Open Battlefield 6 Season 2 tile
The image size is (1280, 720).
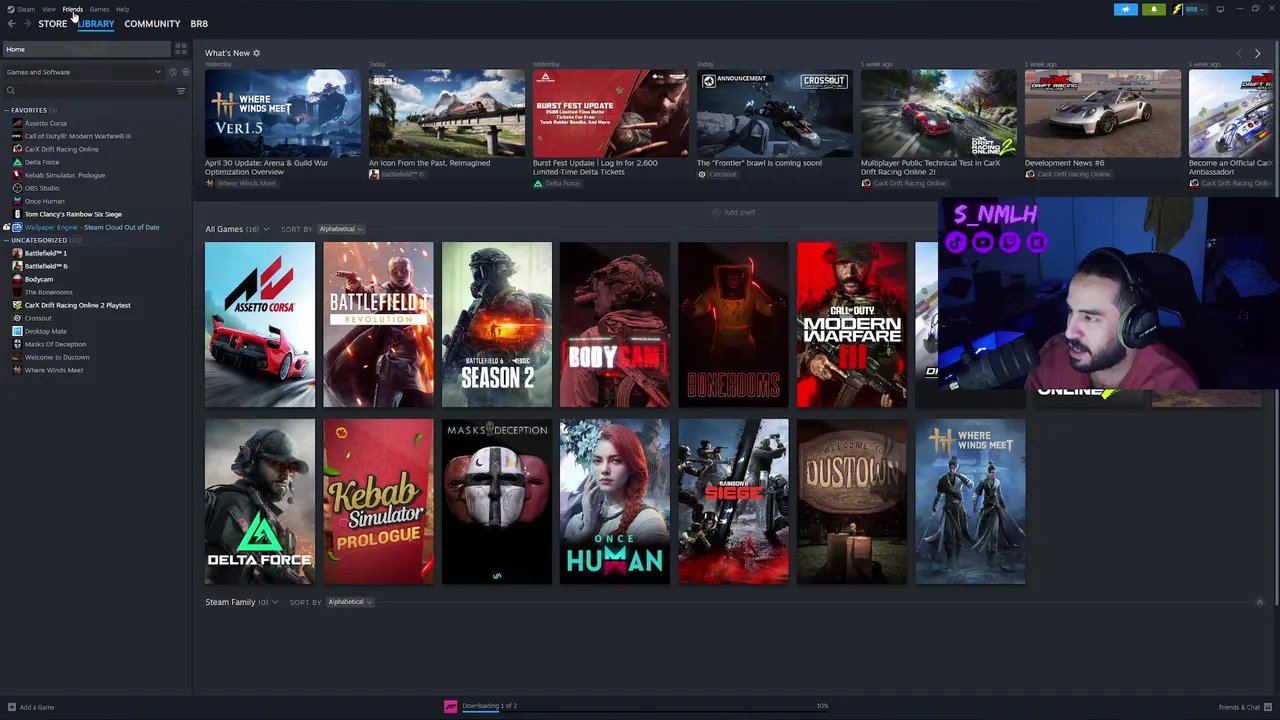[497, 324]
